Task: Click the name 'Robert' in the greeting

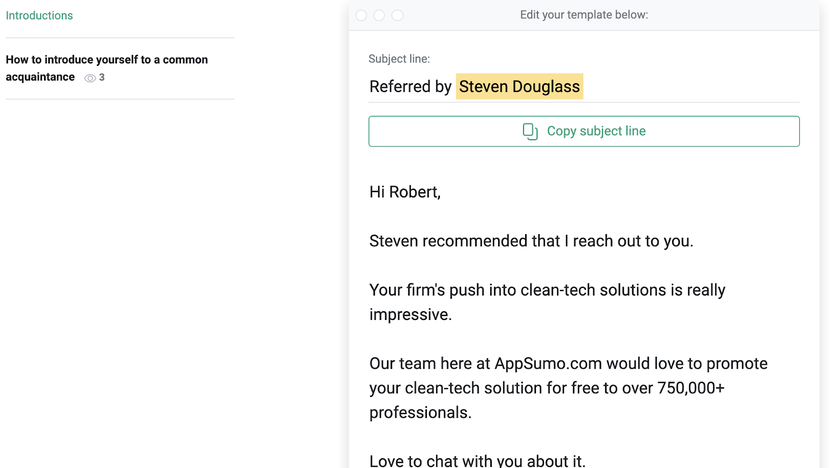Action: tap(414, 192)
